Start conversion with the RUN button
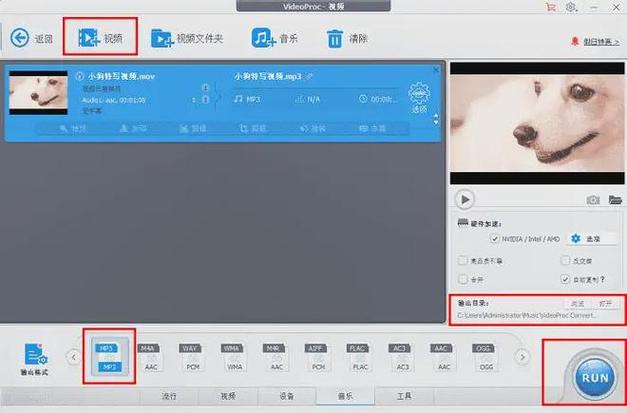Viewport: 627px width, 413px height. tap(595, 378)
